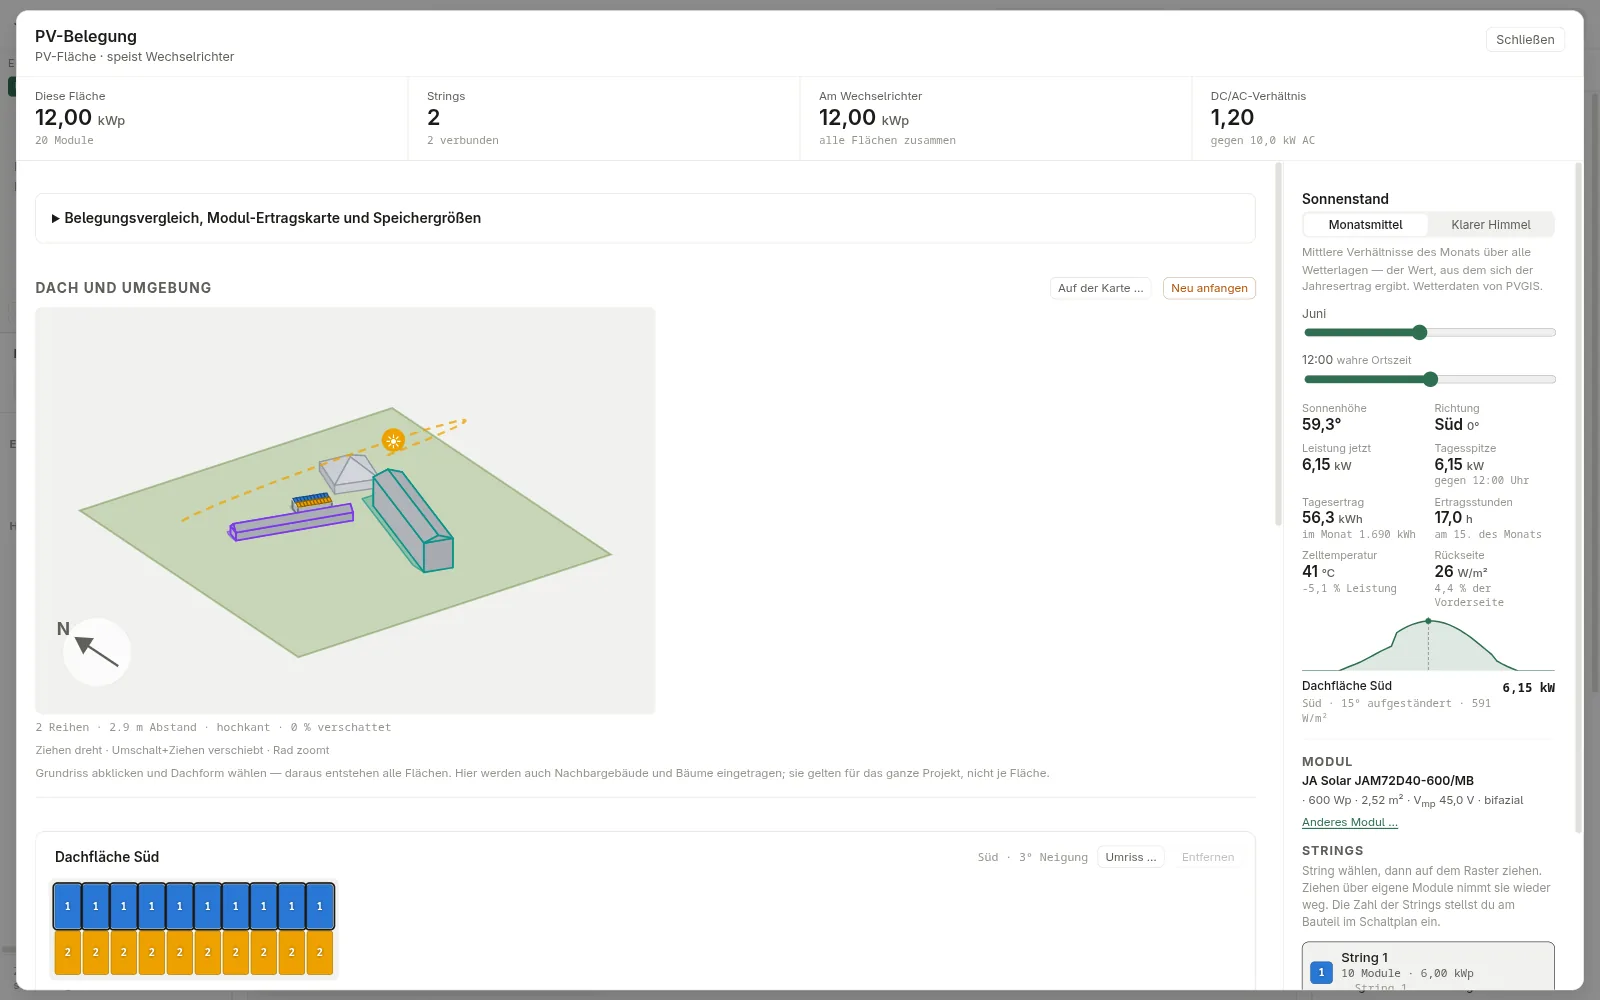Open Umriss ... for Dachfläche Süd
1600x1000 pixels.
tap(1130, 857)
